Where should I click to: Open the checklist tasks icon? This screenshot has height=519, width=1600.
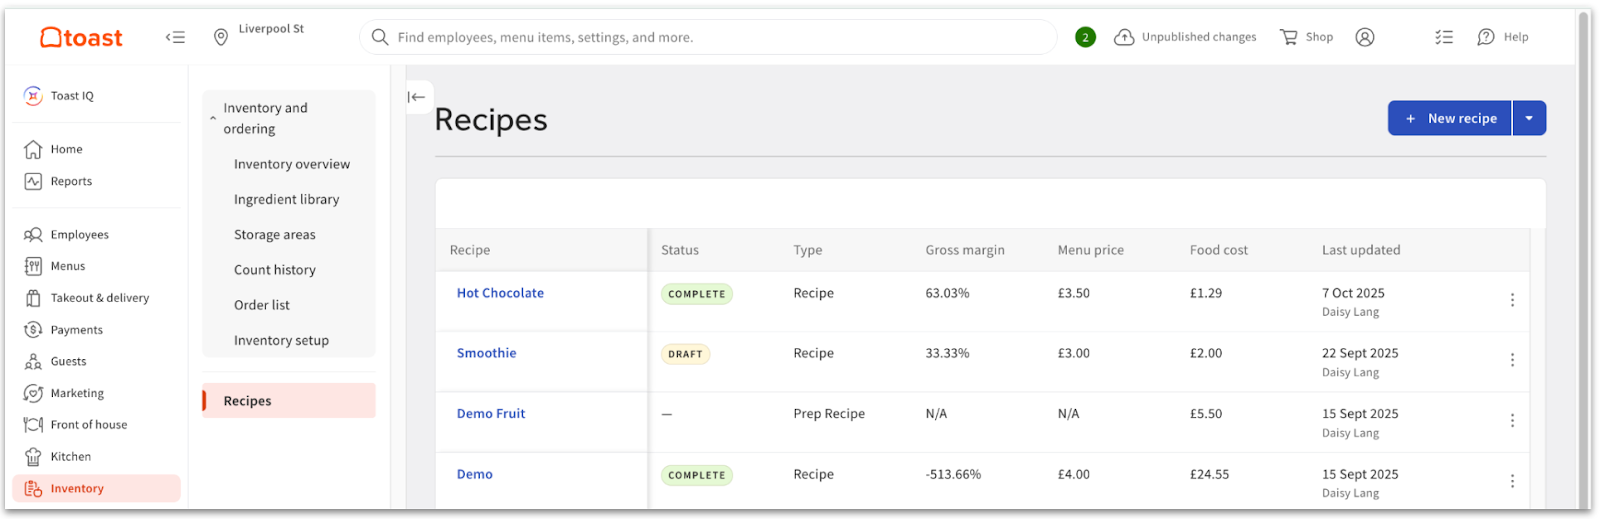(x=1443, y=37)
